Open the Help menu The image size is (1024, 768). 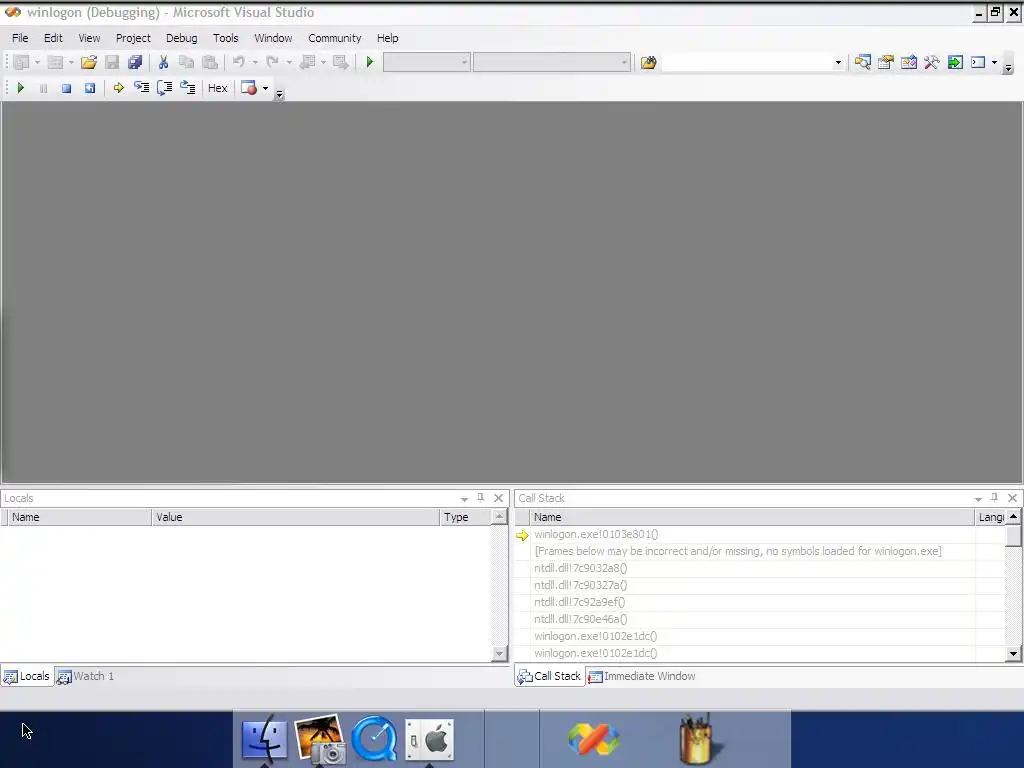coord(387,38)
